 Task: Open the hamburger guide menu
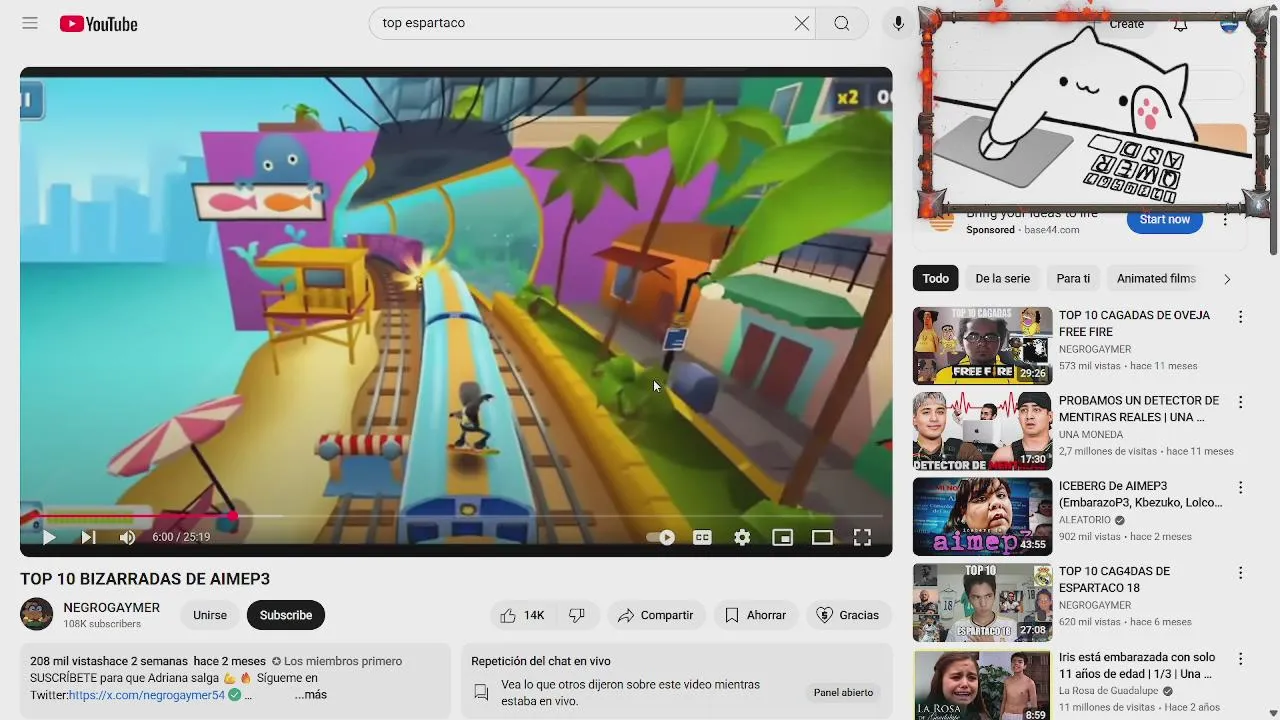click(x=30, y=23)
